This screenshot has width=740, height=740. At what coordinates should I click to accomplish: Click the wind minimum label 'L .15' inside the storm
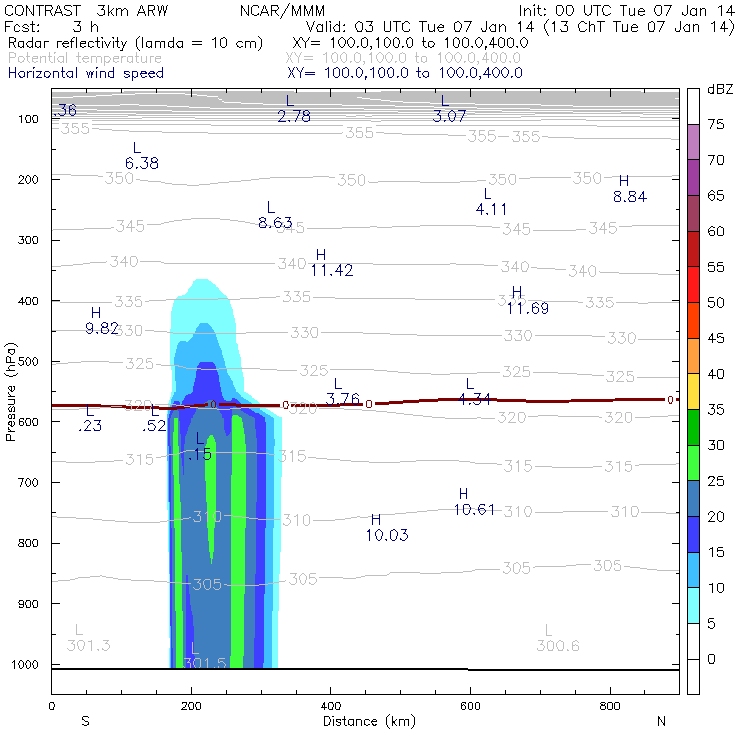coord(200,447)
